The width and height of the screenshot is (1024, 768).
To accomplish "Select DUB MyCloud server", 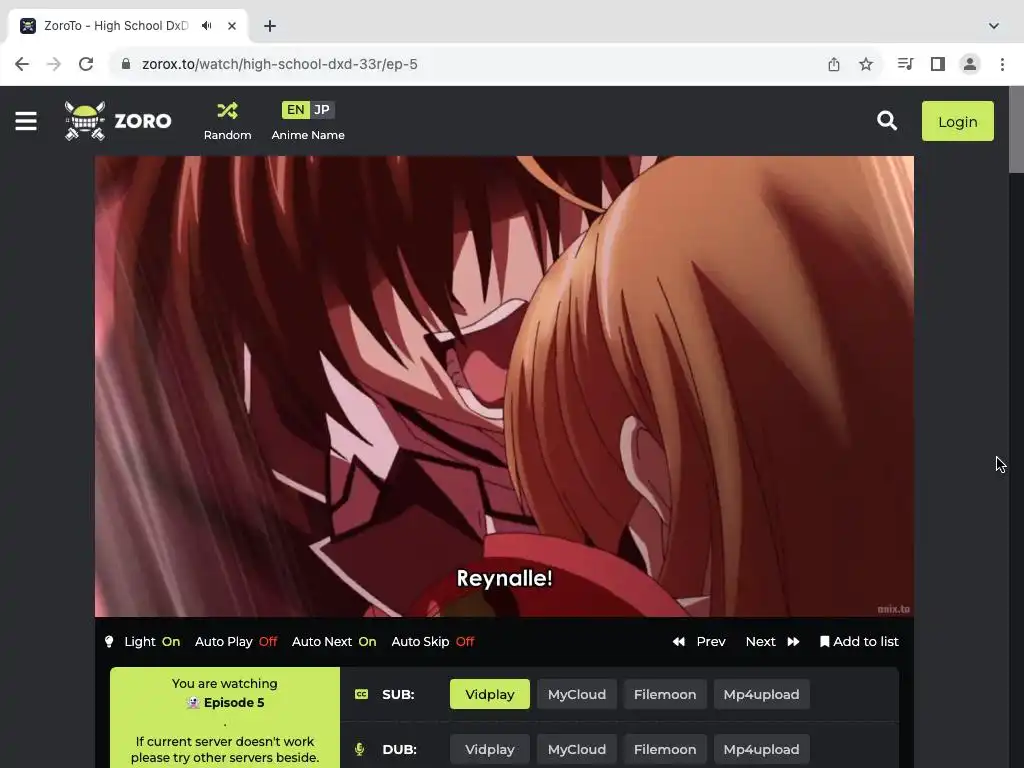I will pos(577,749).
